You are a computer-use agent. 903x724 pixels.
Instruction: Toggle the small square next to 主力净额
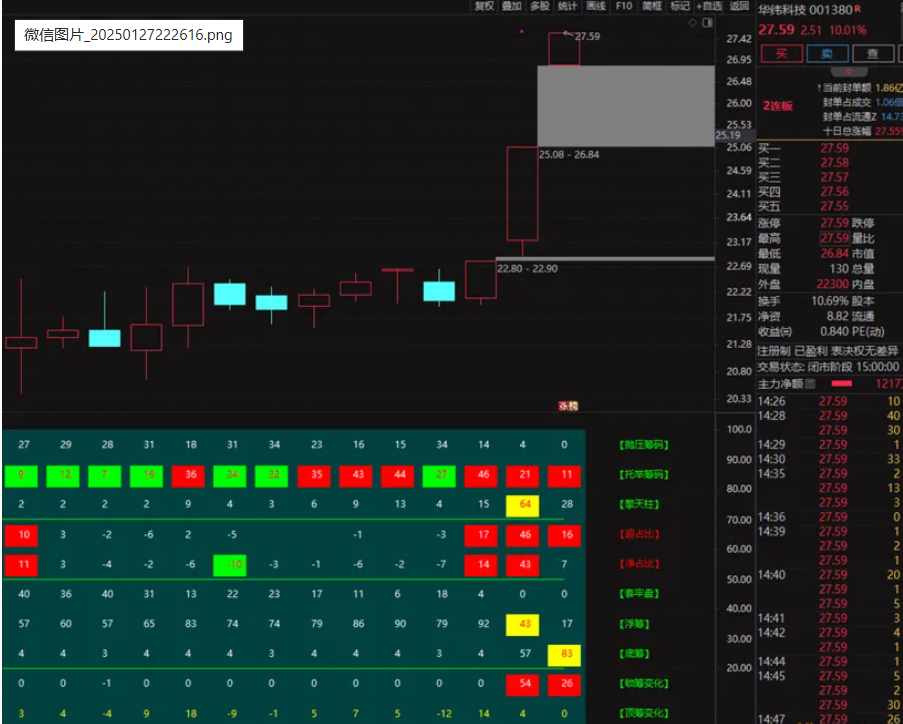[811, 384]
